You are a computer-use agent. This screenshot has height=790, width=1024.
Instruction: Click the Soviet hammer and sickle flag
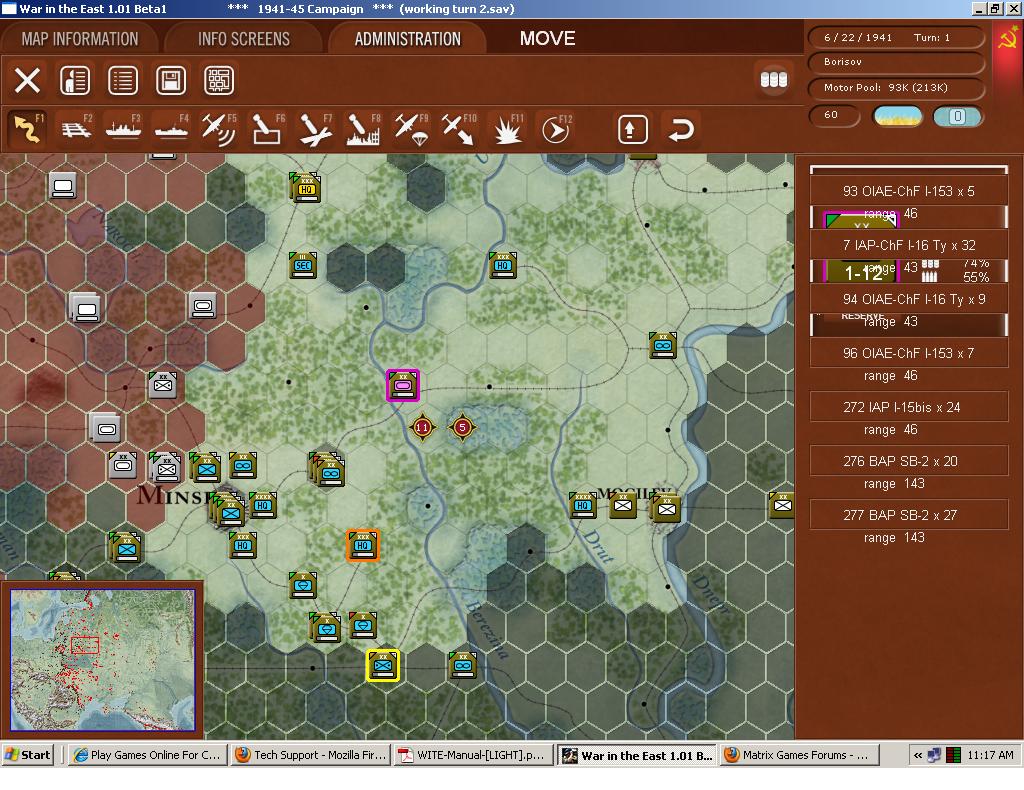point(1008,39)
